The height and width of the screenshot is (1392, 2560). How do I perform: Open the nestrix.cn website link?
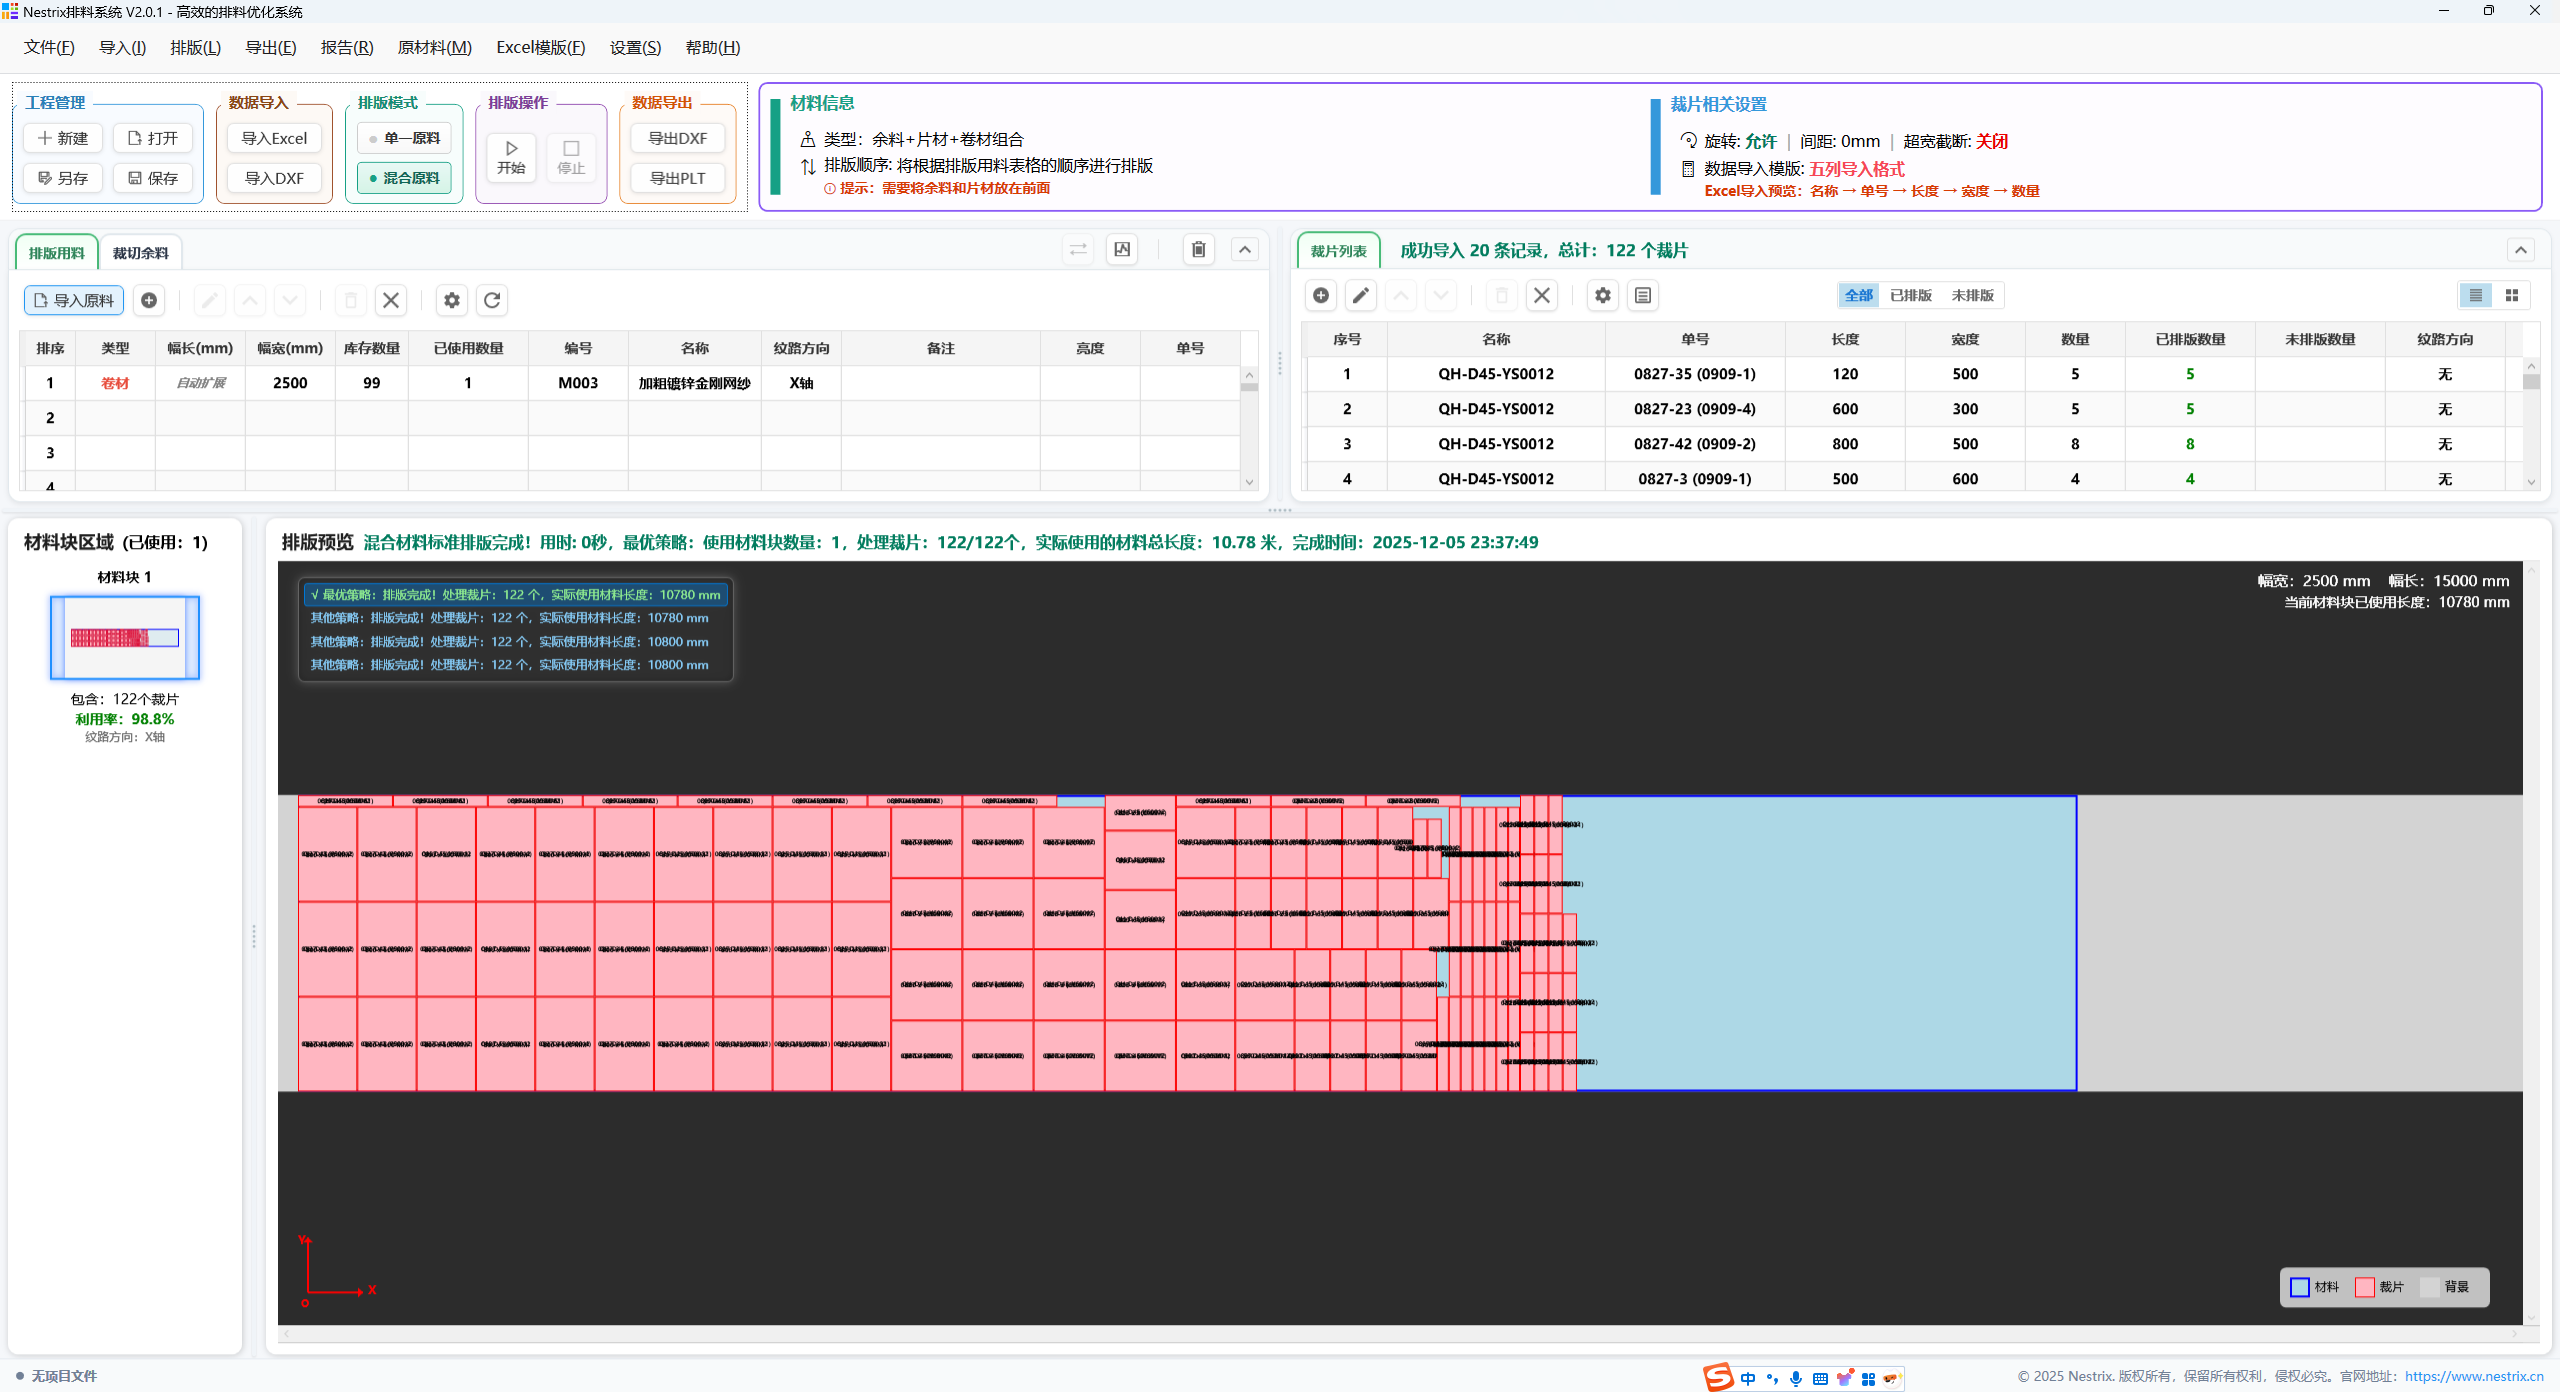[x=2473, y=1376]
